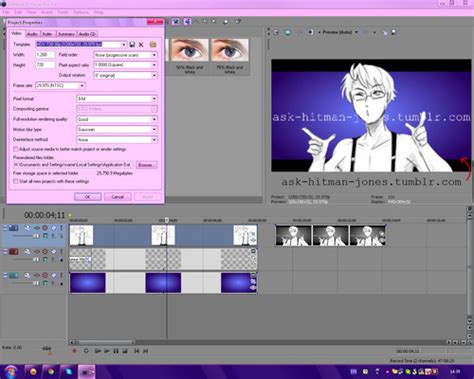Click the Stop button in the transport bar
Viewport: 474px width, 379px height.
[x=125, y=351]
